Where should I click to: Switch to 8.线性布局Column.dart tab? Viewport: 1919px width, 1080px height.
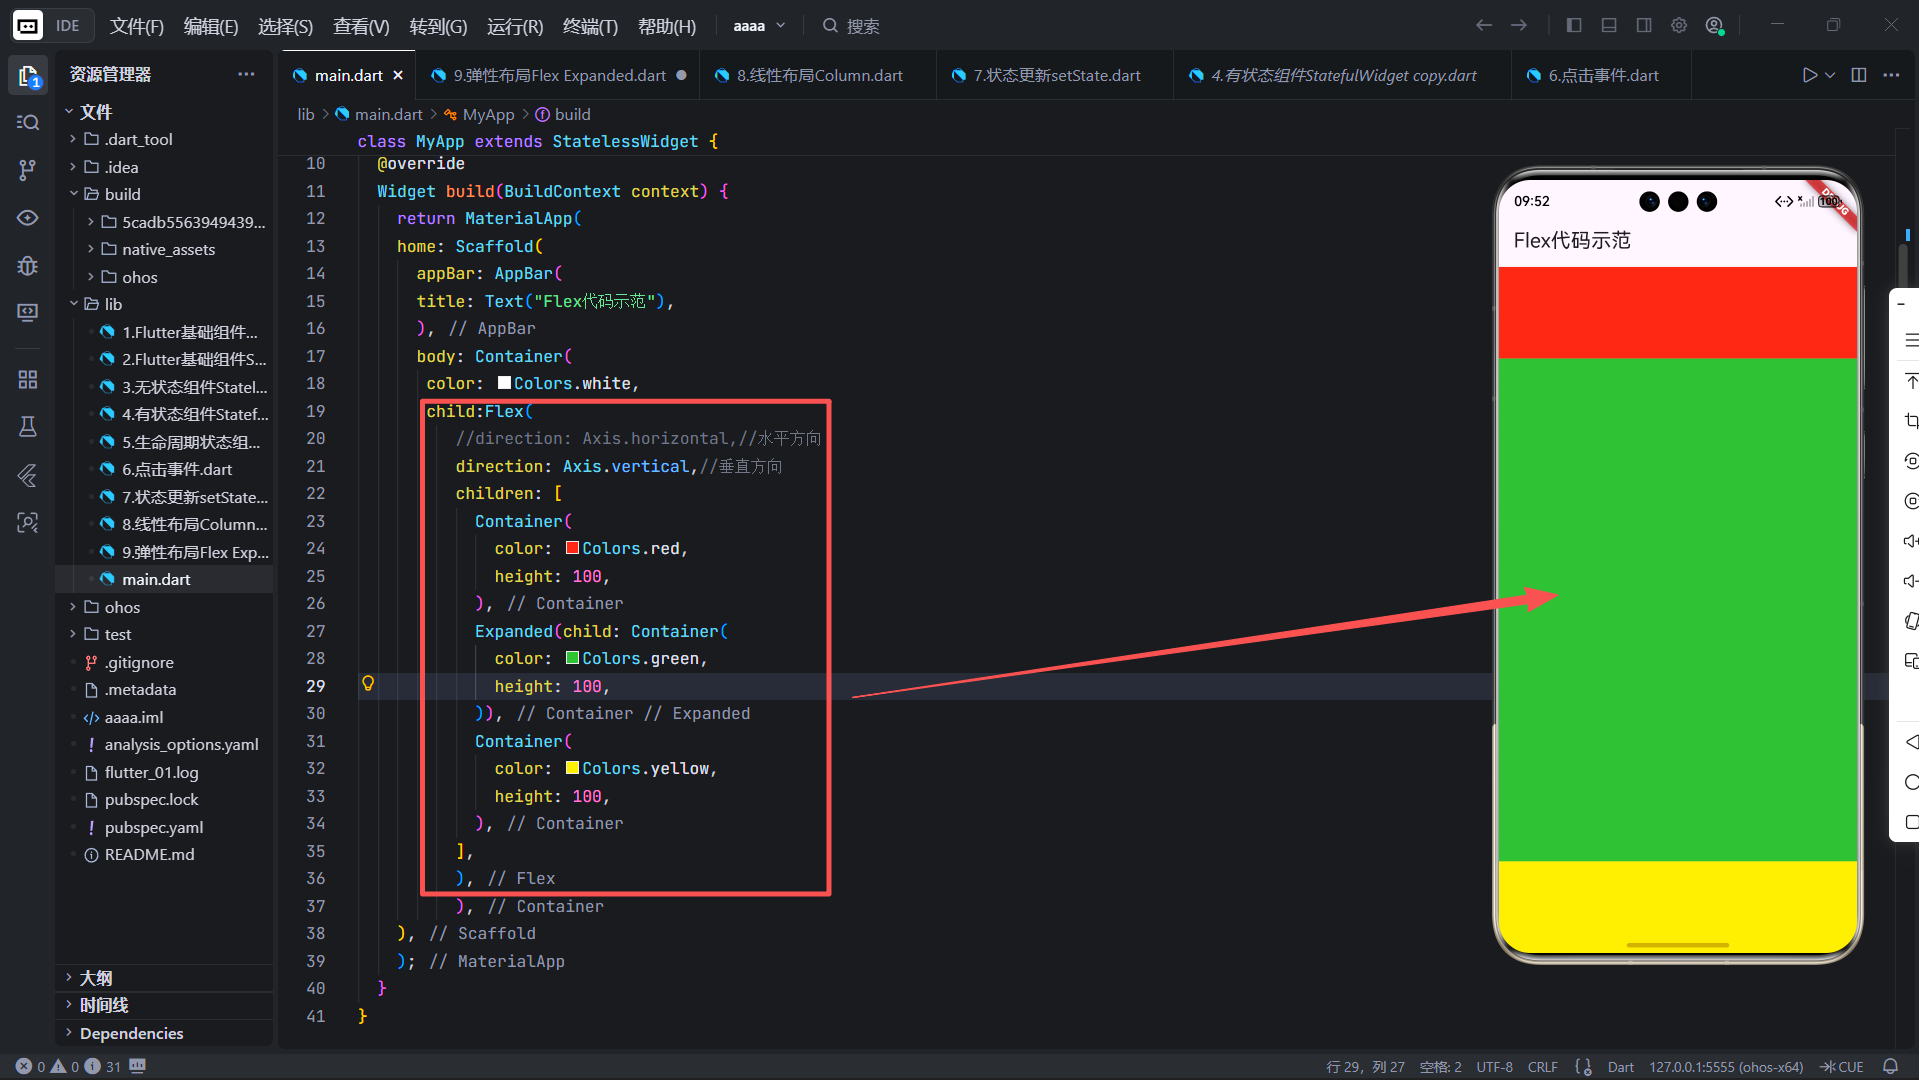click(x=819, y=75)
